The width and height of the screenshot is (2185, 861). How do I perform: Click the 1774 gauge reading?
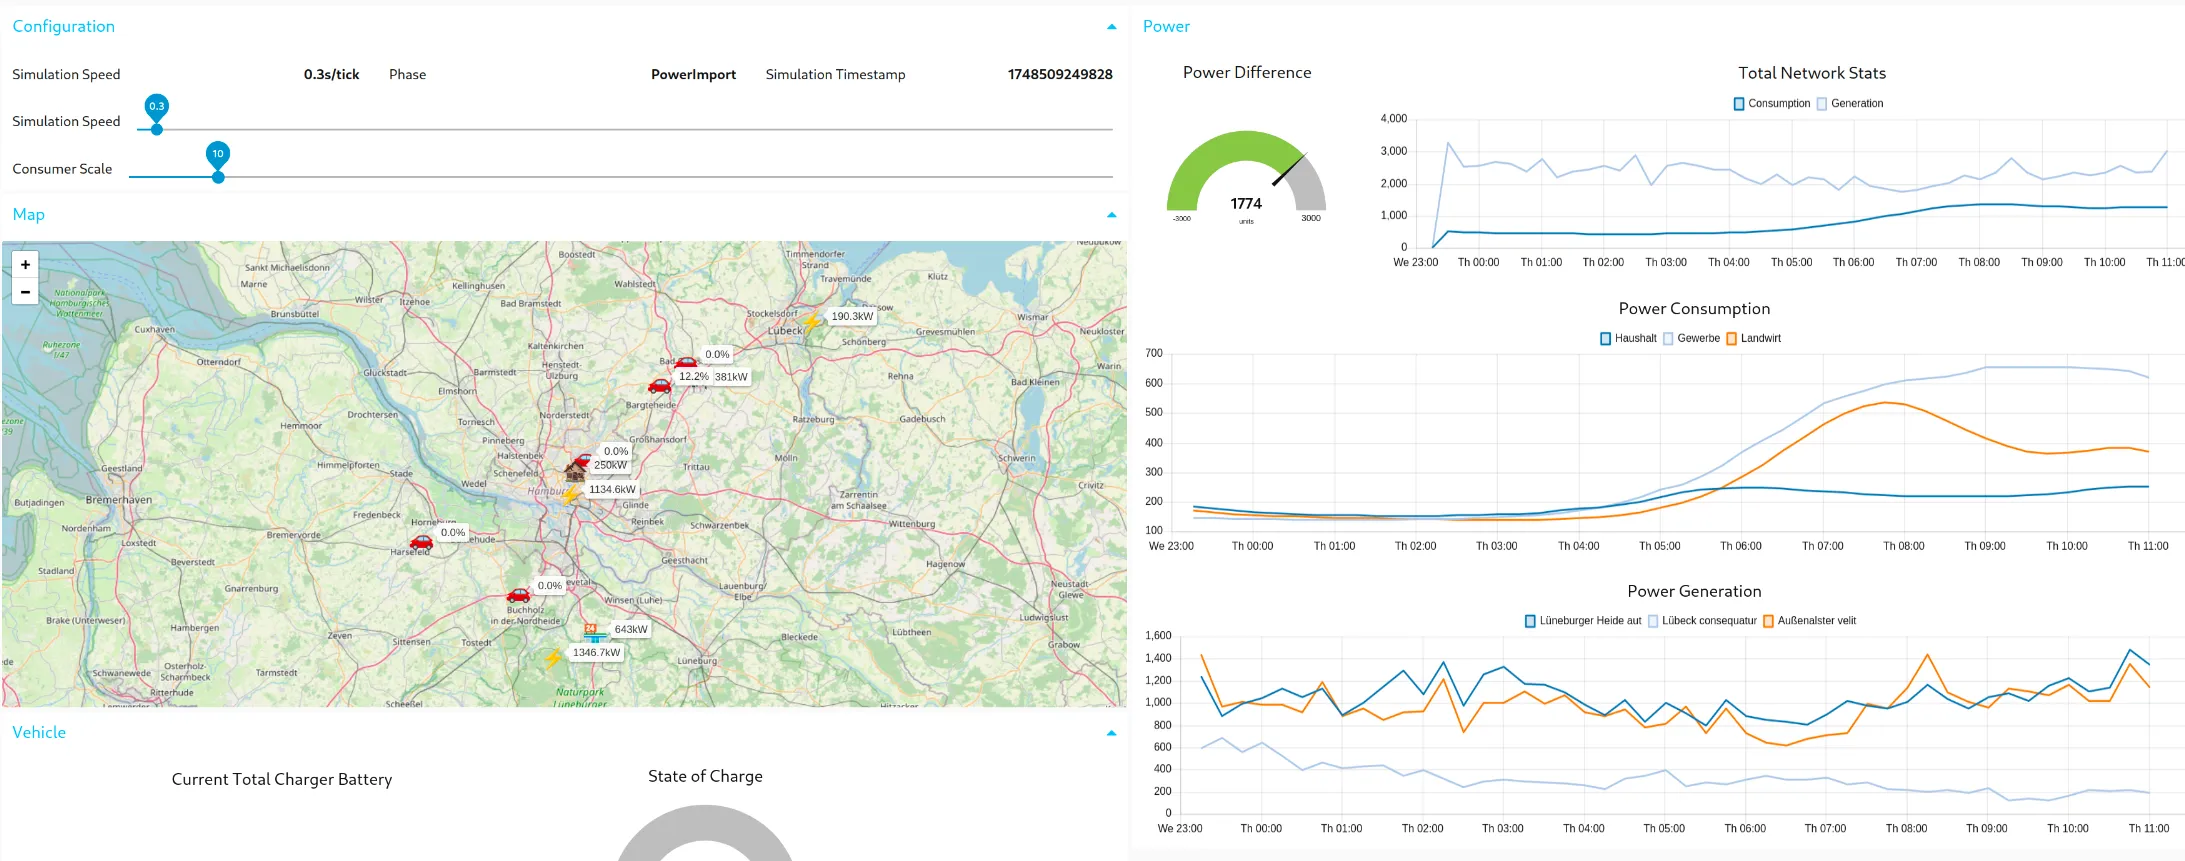pos(1246,204)
